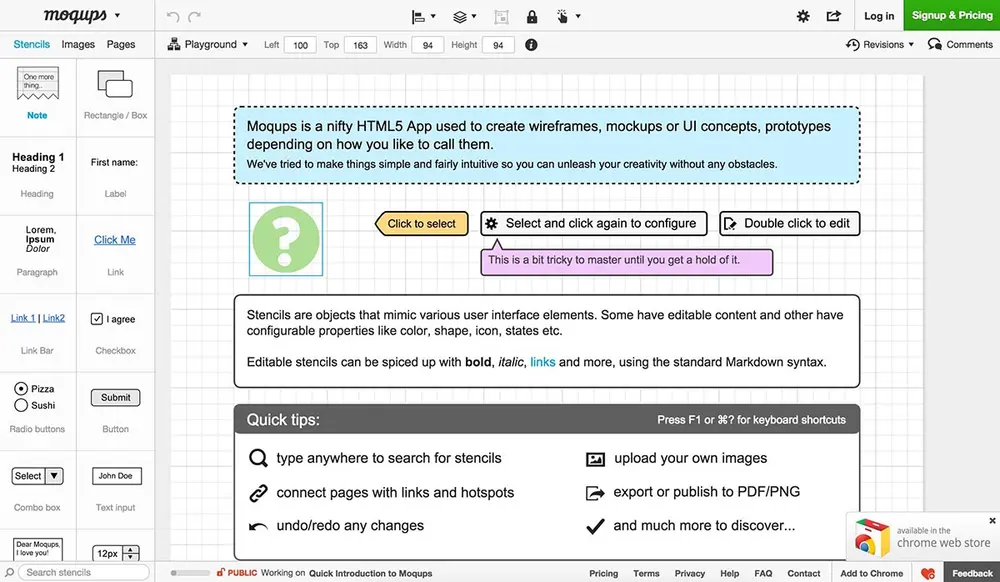
Task: Click the group objects icon
Action: click(x=502, y=17)
